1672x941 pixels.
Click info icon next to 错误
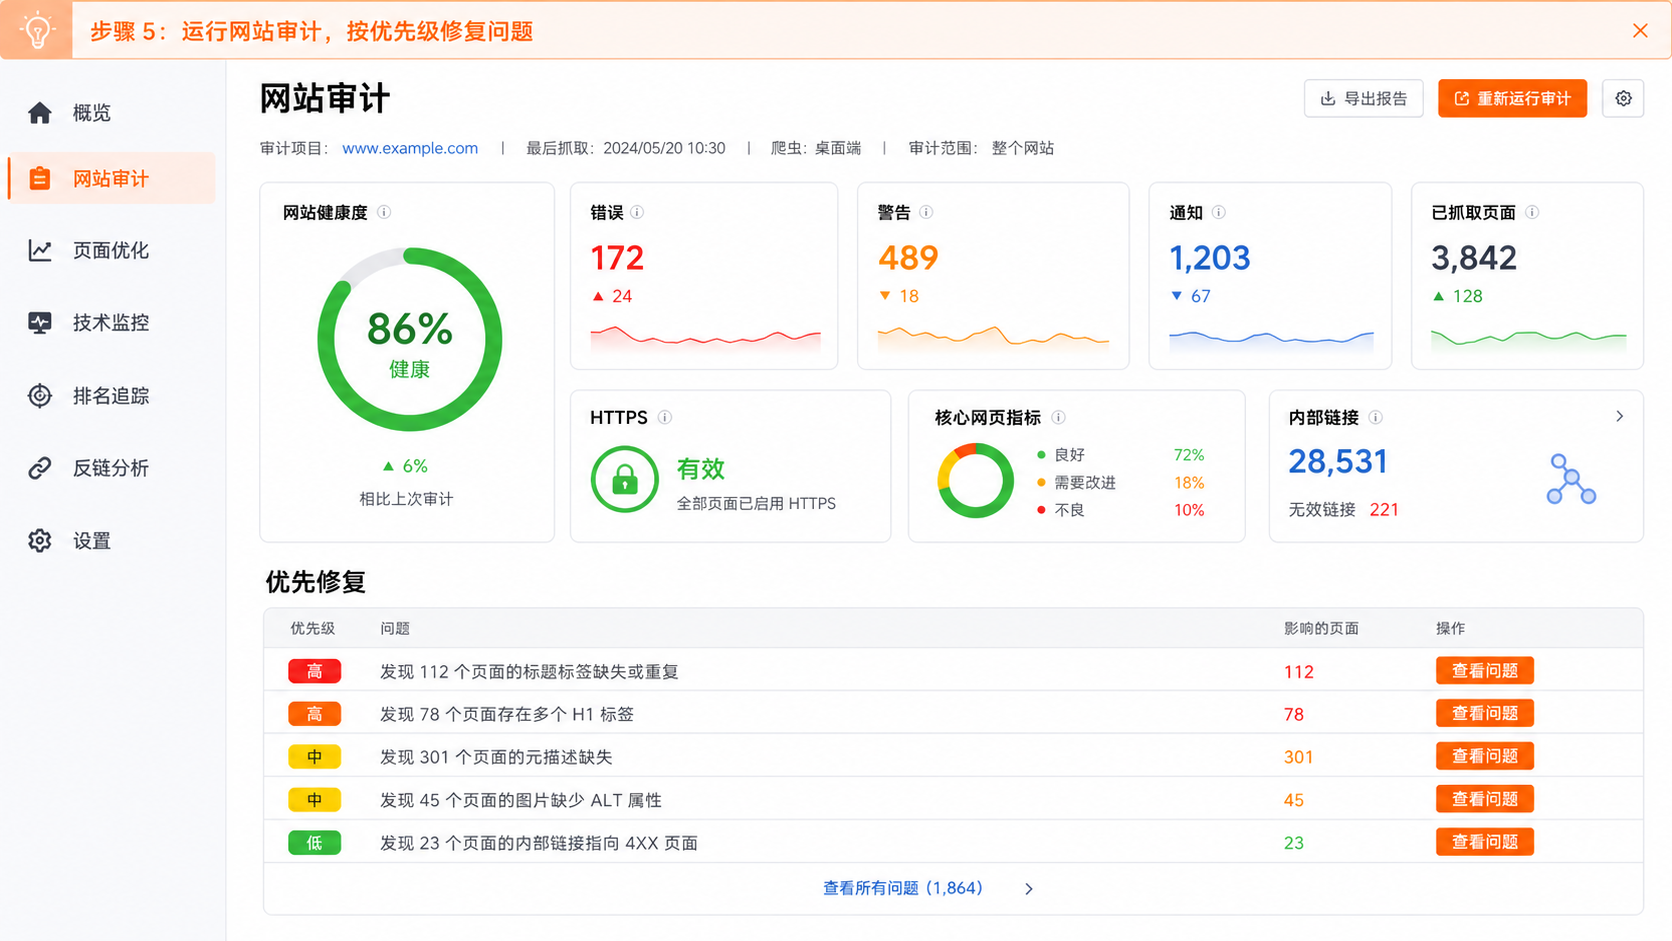[637, 212]
